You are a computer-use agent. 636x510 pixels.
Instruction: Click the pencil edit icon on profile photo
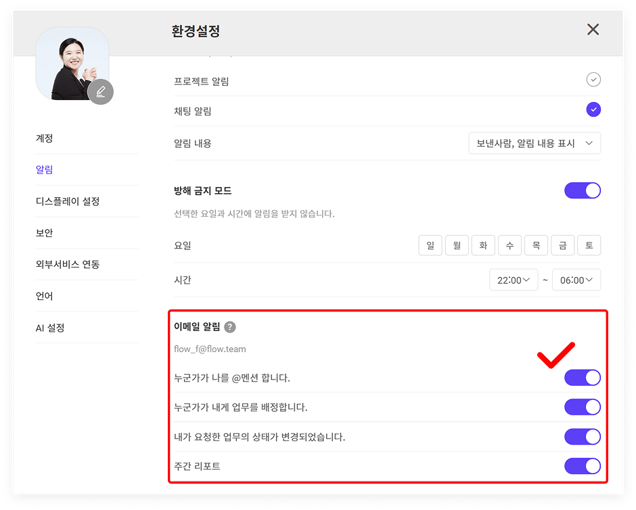pos(100,92)
